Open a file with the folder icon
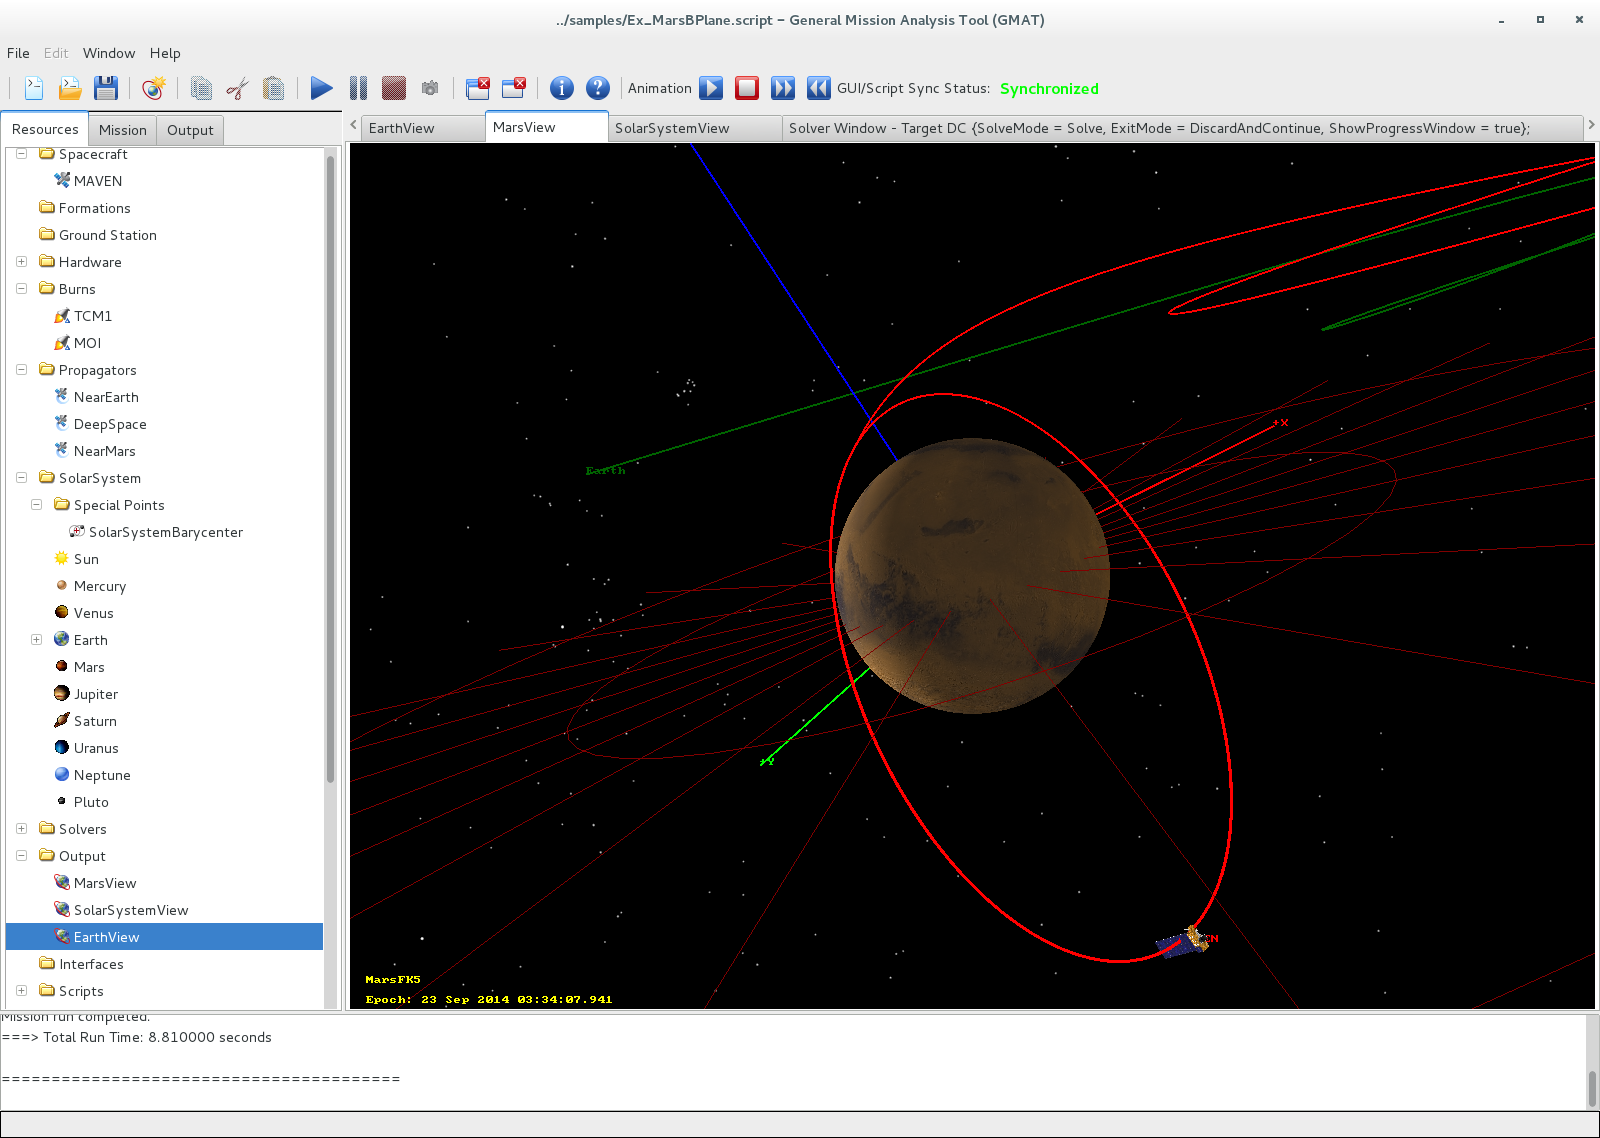This screenshot has height=1138, width=1600. click(x=70, y=88)
